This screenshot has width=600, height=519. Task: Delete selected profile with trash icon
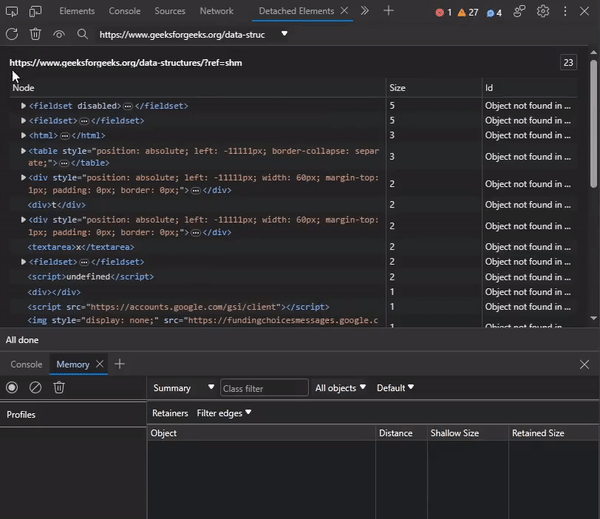tap(59, 387)
